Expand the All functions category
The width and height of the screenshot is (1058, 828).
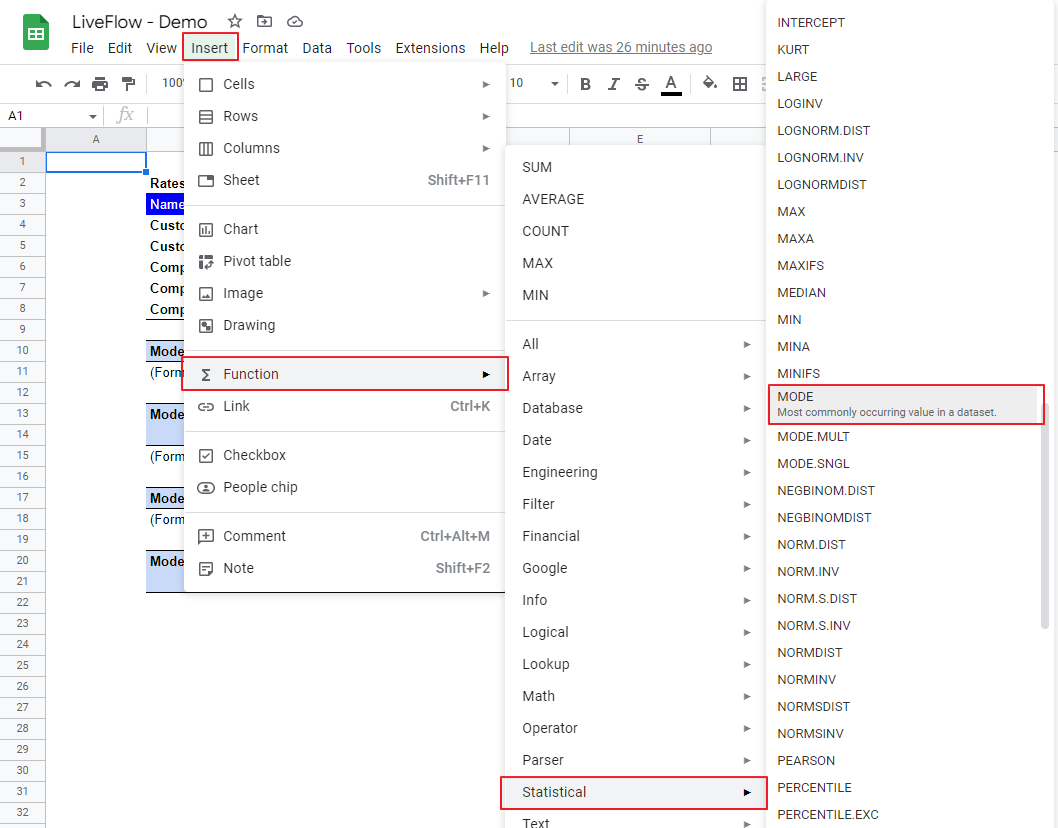[636, 344]
